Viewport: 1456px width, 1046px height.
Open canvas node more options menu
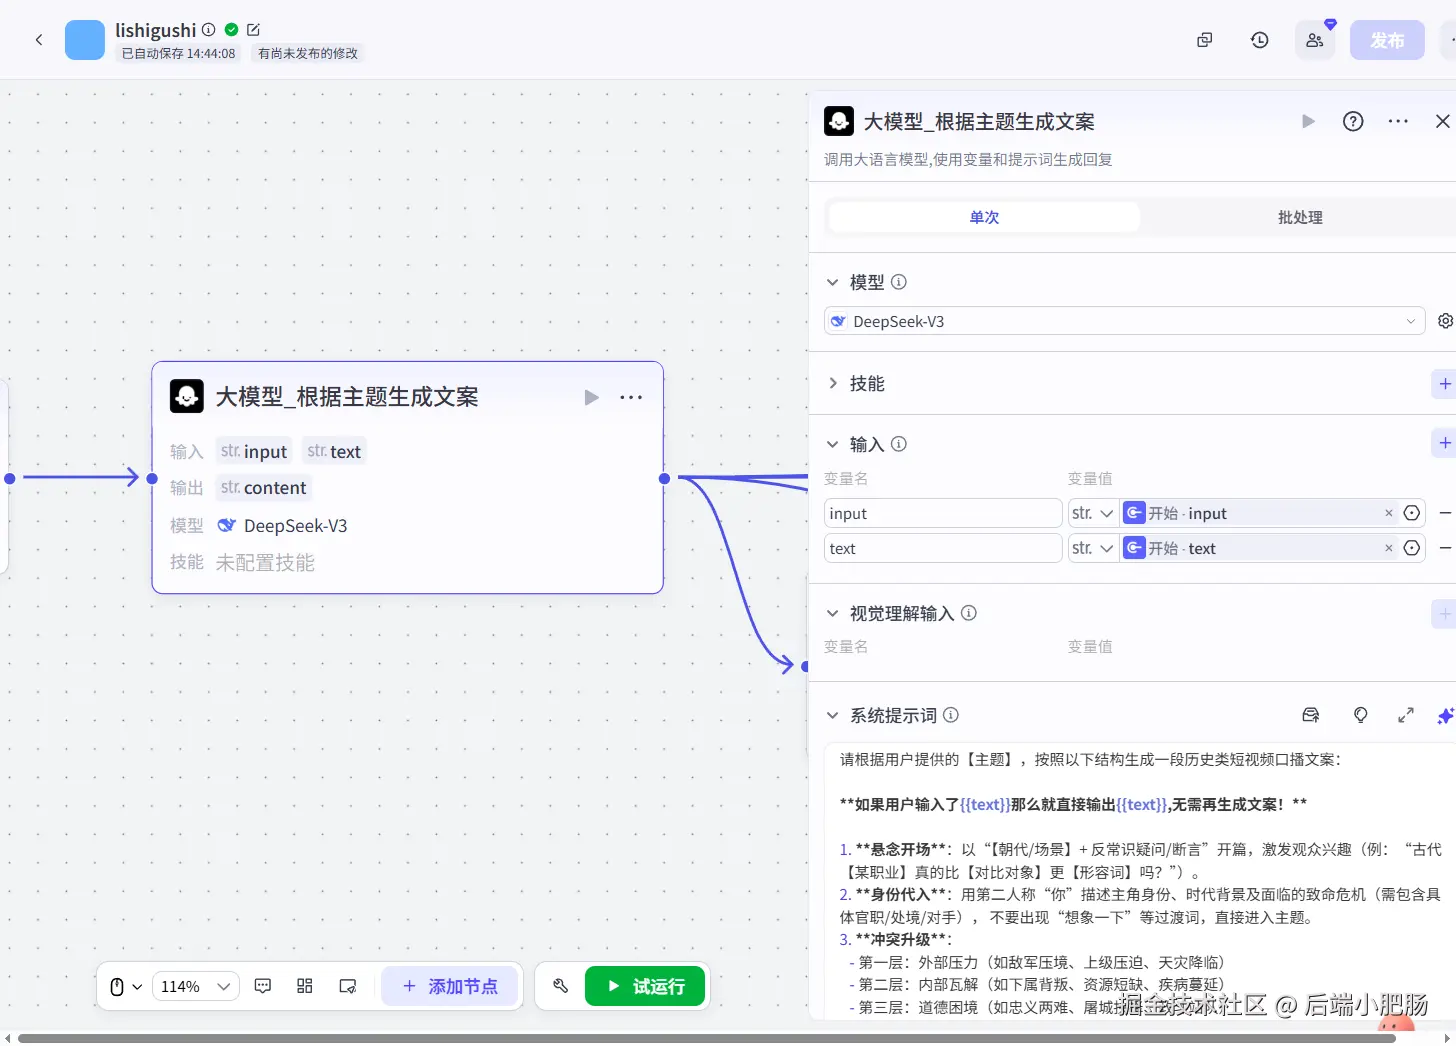631,397
